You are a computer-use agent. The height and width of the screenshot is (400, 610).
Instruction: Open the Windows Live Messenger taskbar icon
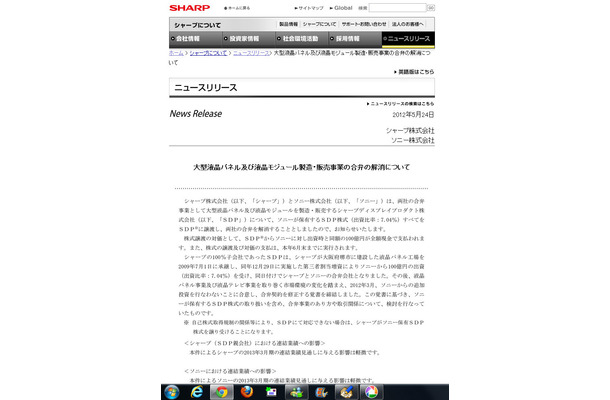(x=296, y=392)
